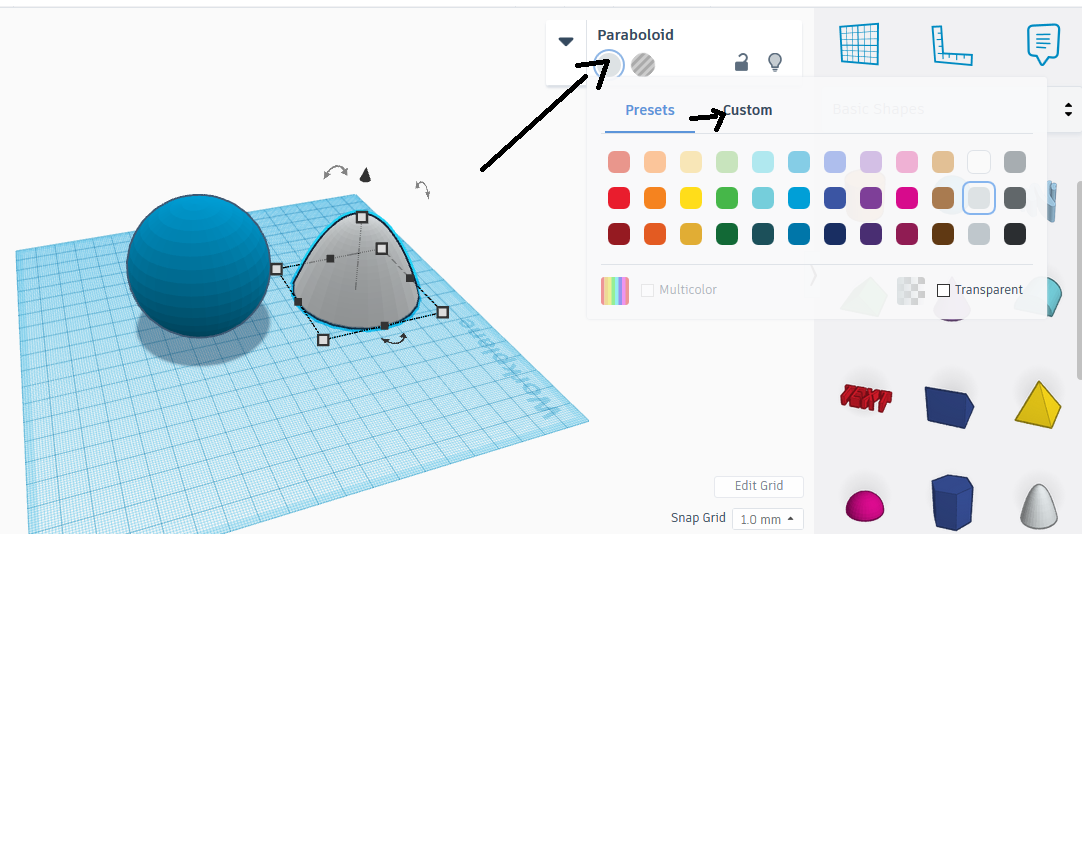
Task: Toggle the lock editing padlock icon
Action: click(x=741, y=63)
